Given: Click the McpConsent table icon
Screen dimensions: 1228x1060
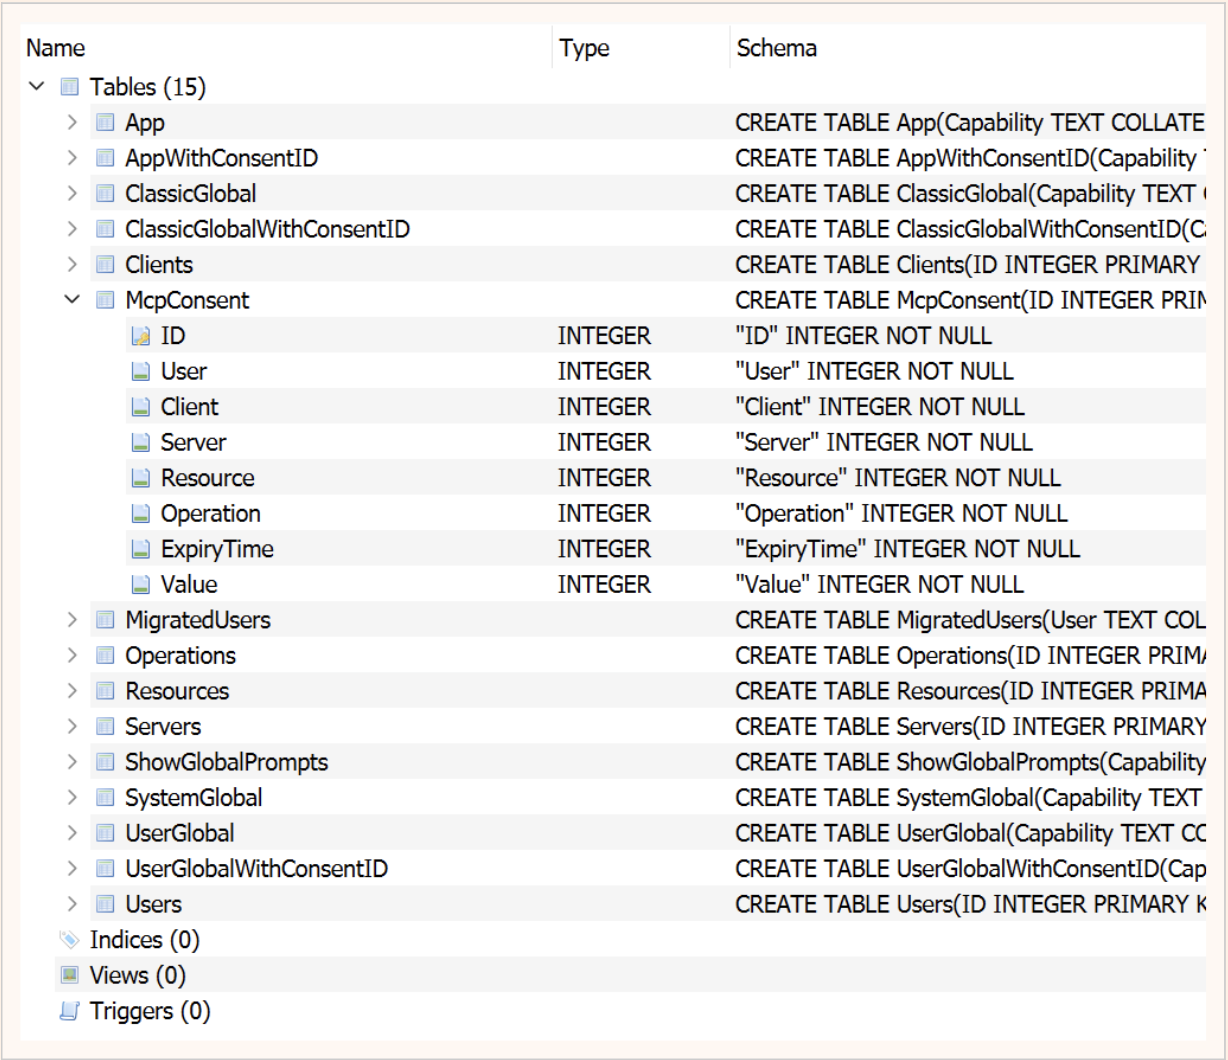Looking at the screenshot, I should point(105,300).
